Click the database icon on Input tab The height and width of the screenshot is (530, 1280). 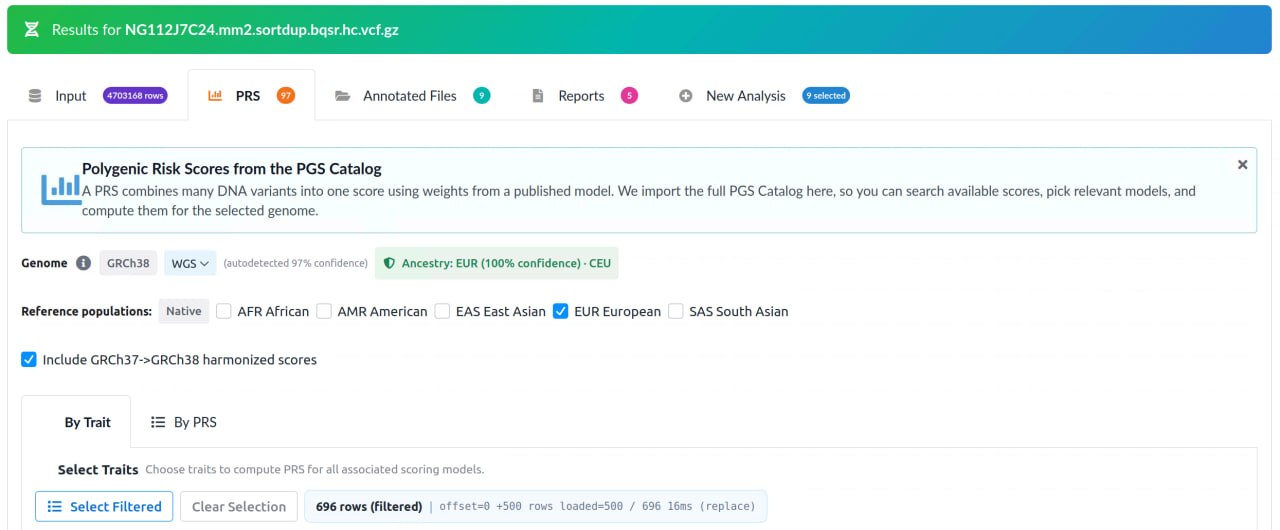(x=35, y=96)
